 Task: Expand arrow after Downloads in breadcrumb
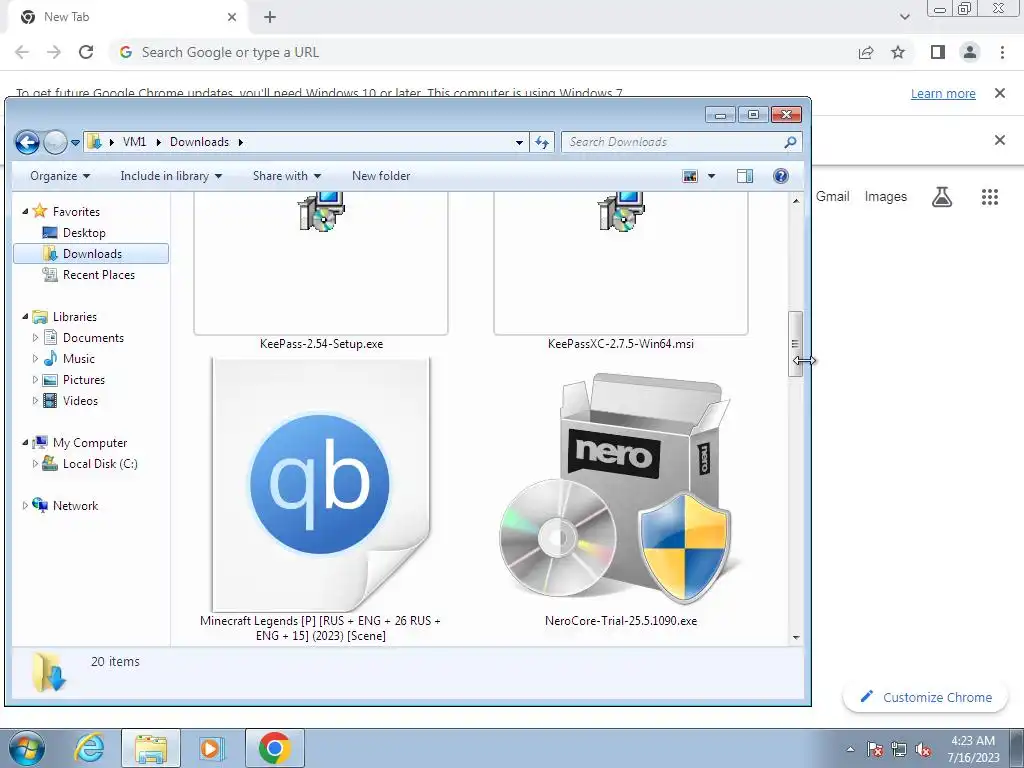(x=240, y=142)
